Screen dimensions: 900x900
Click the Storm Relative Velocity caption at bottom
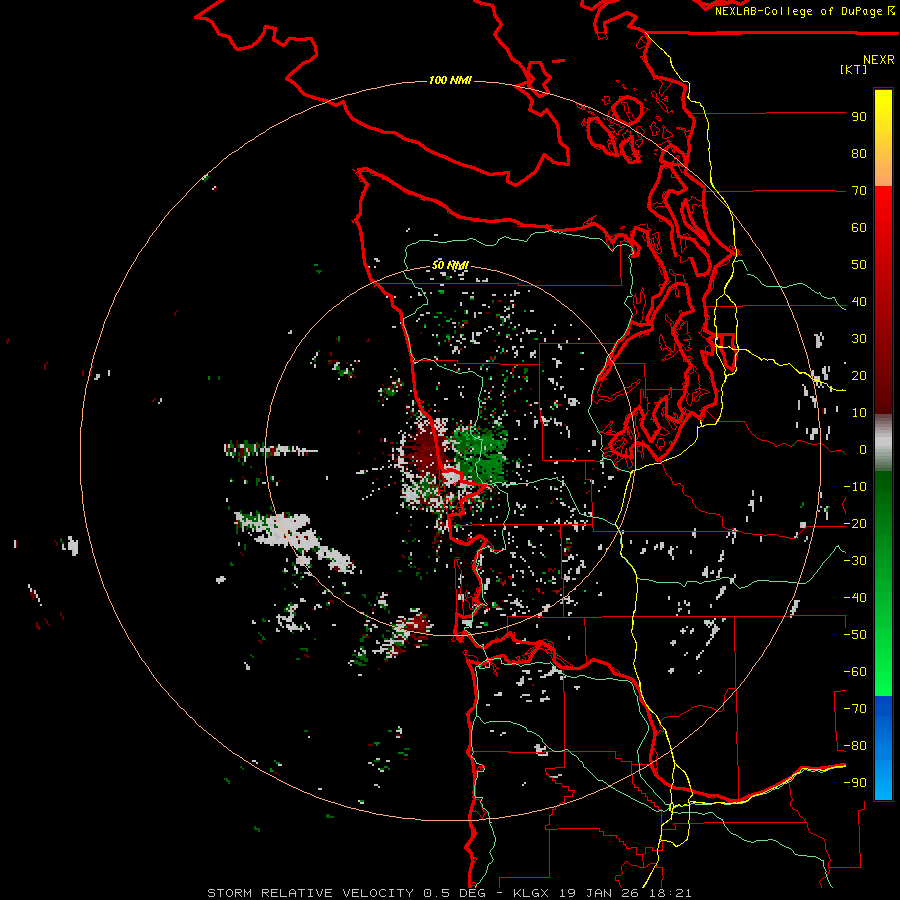pos(449,893)
